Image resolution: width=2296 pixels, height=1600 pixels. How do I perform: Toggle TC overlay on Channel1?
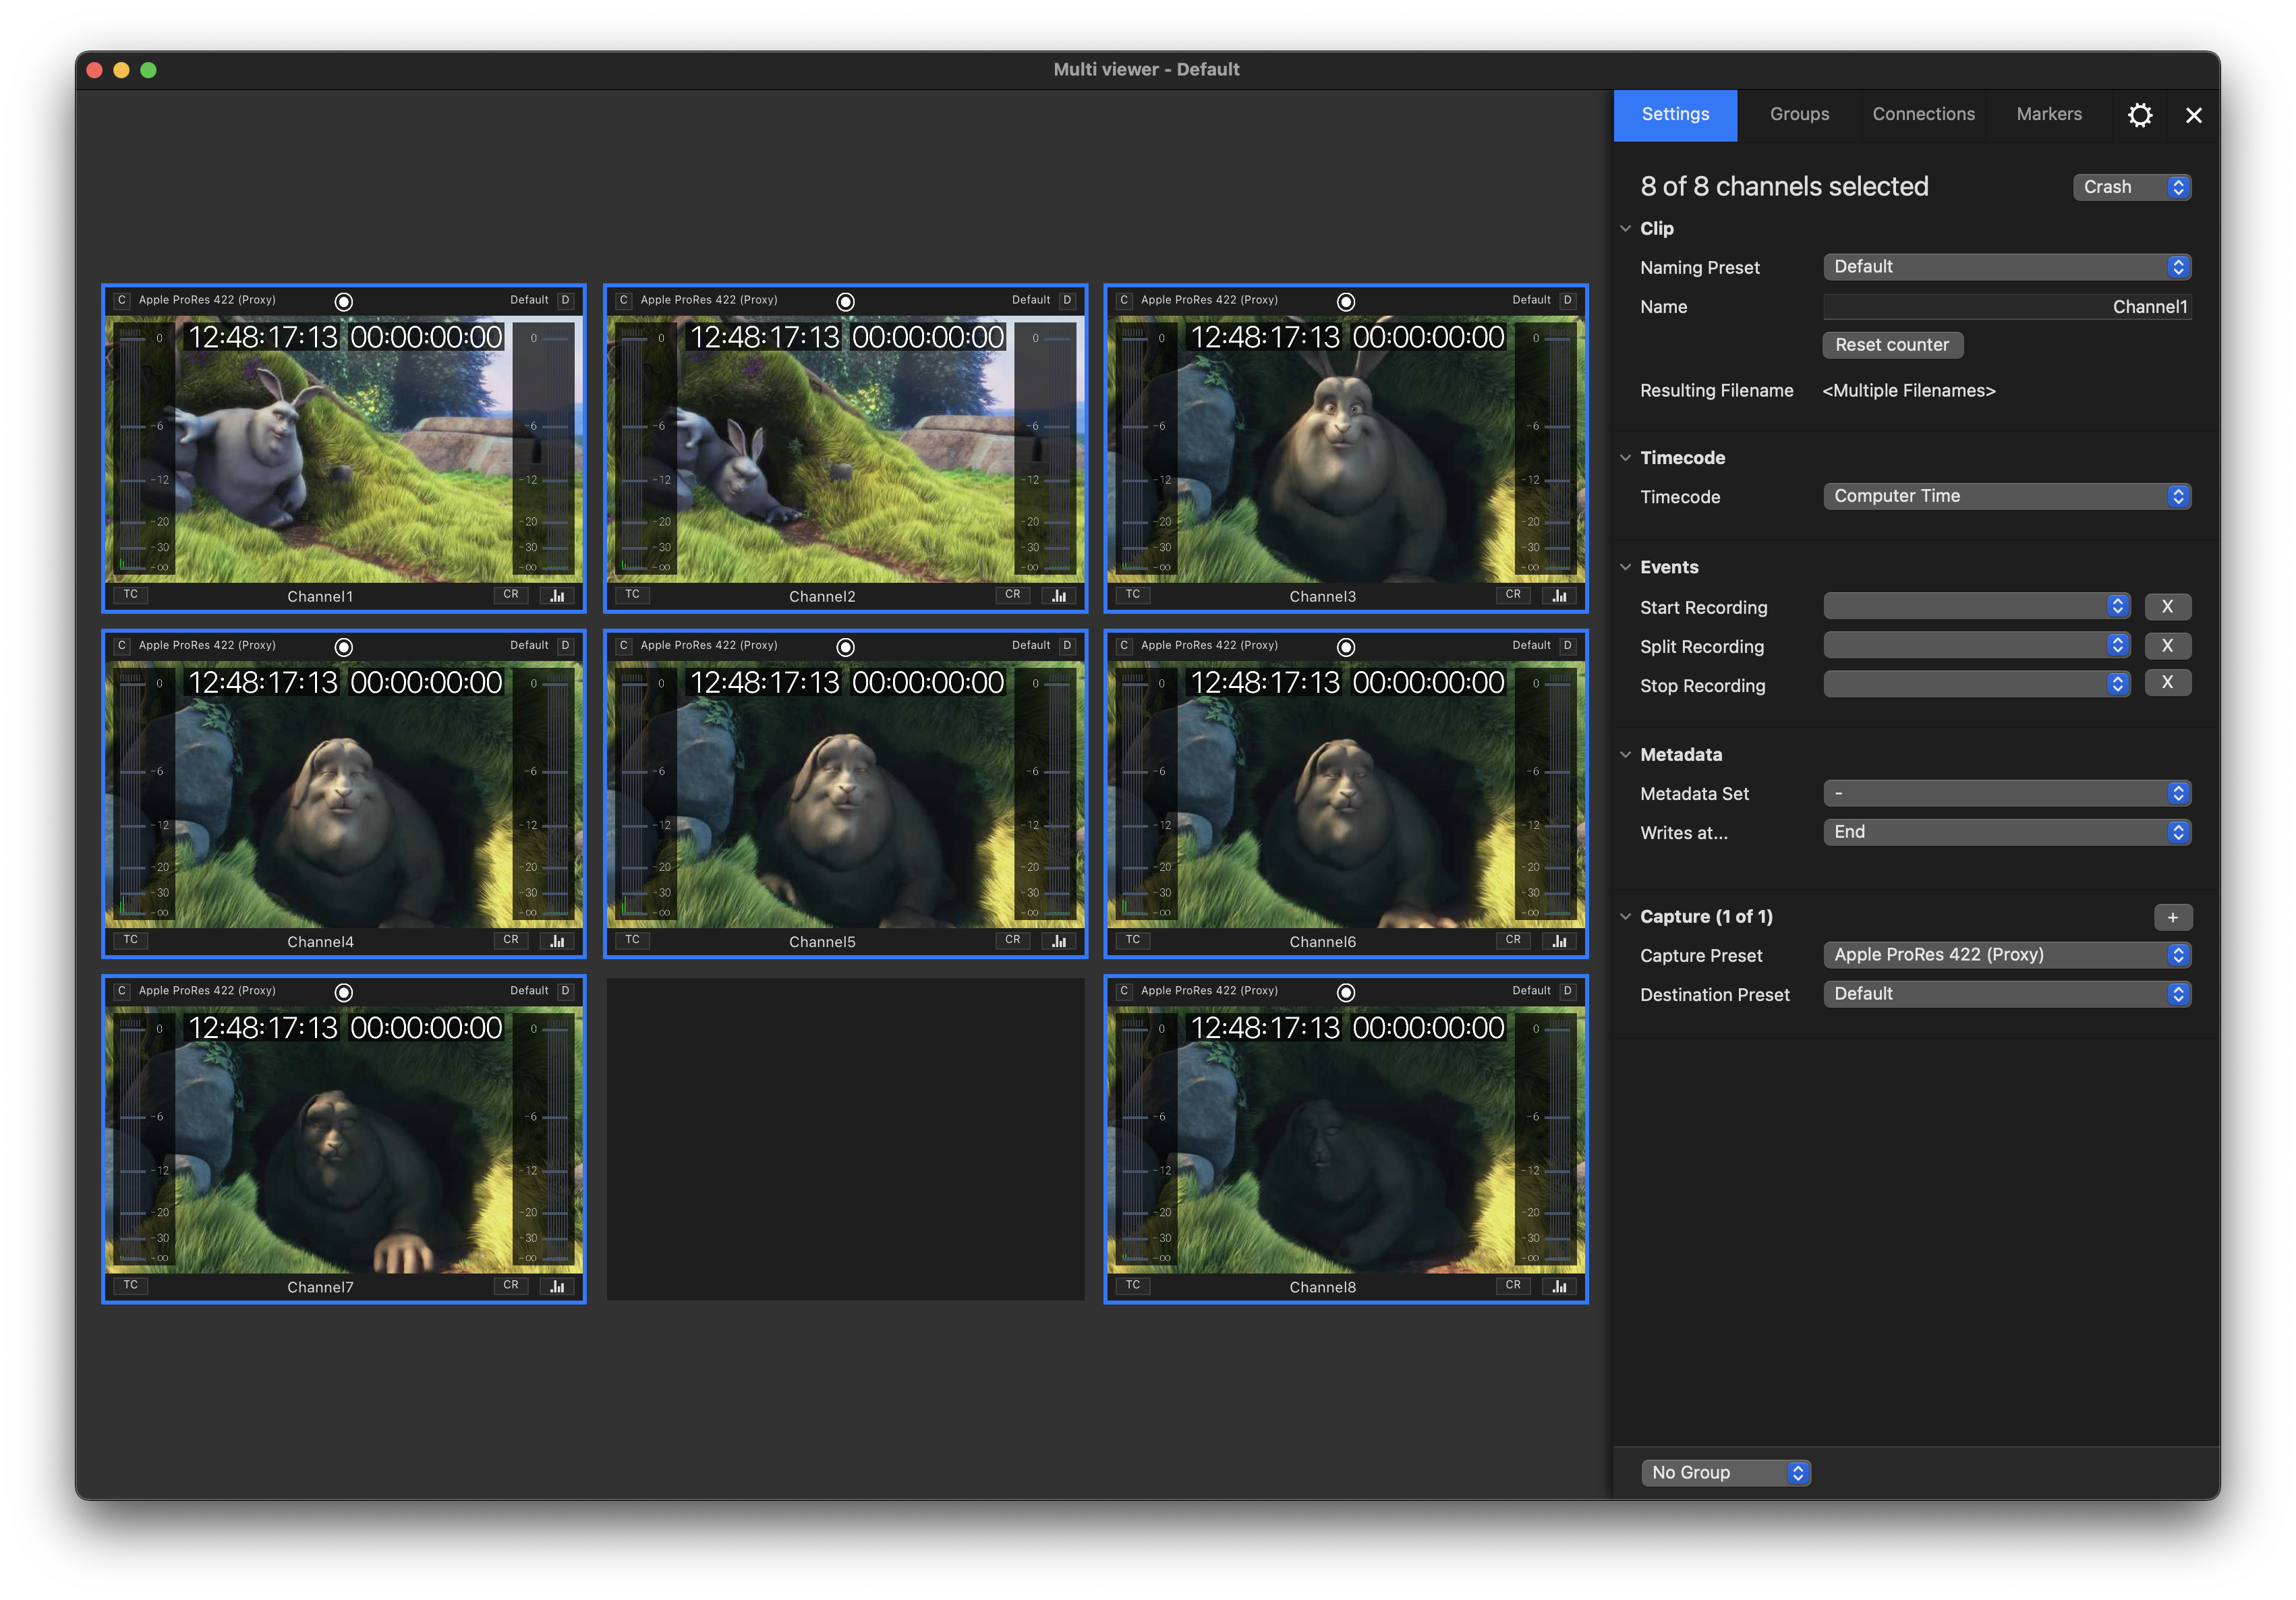point(131,594)
